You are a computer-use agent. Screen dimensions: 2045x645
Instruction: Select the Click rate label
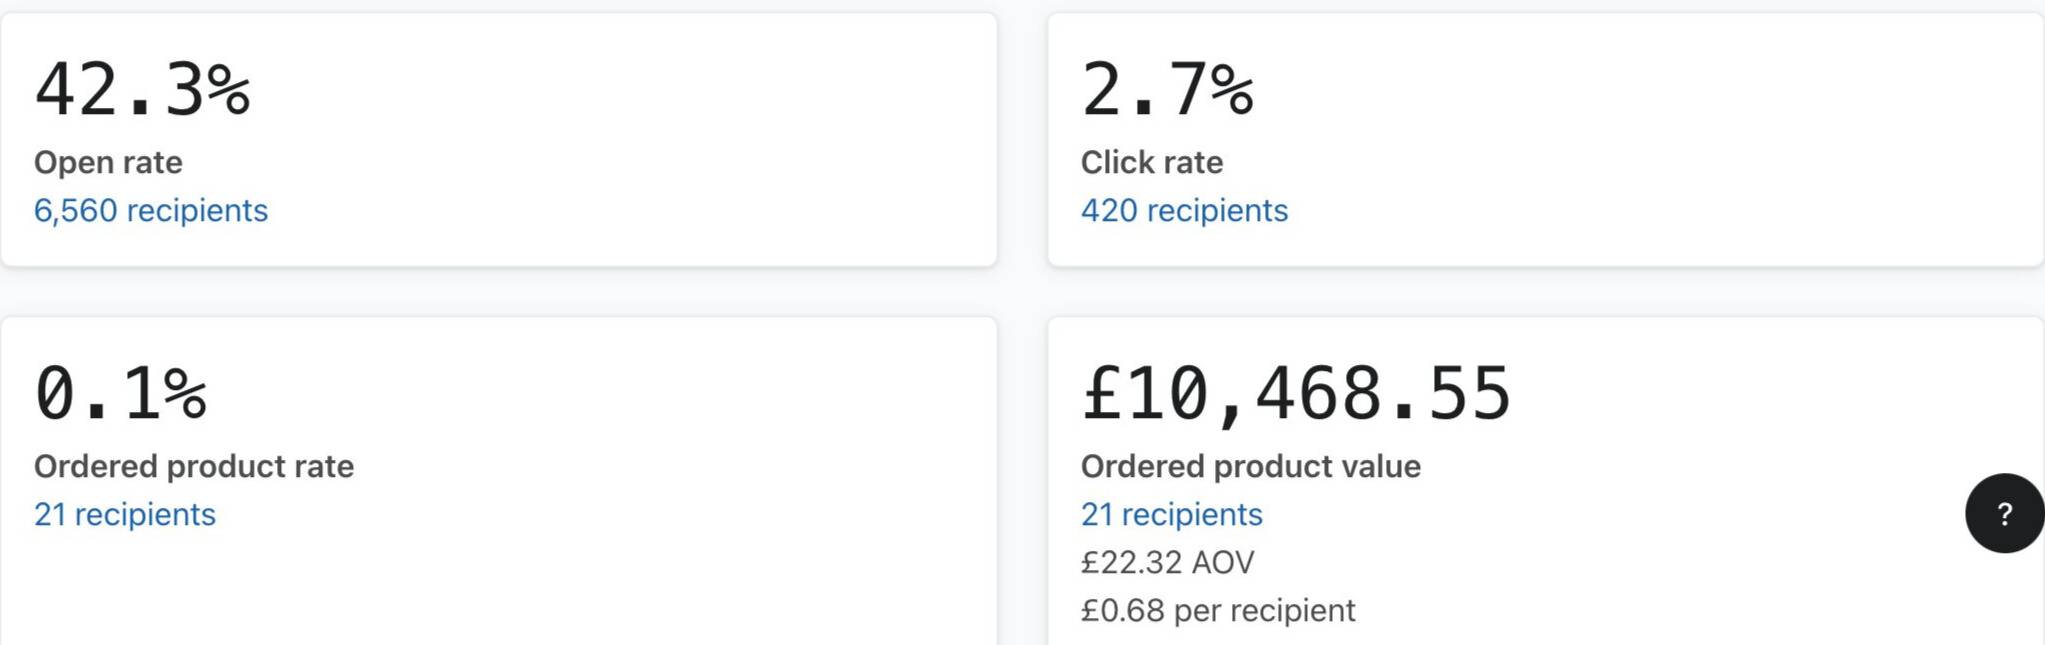pyautogui.click(x=1152, y=162)
